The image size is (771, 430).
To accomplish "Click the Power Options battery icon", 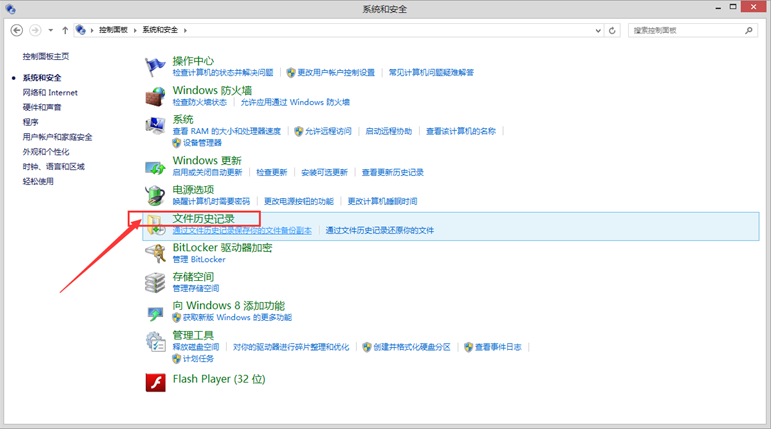I will point(155,196).
